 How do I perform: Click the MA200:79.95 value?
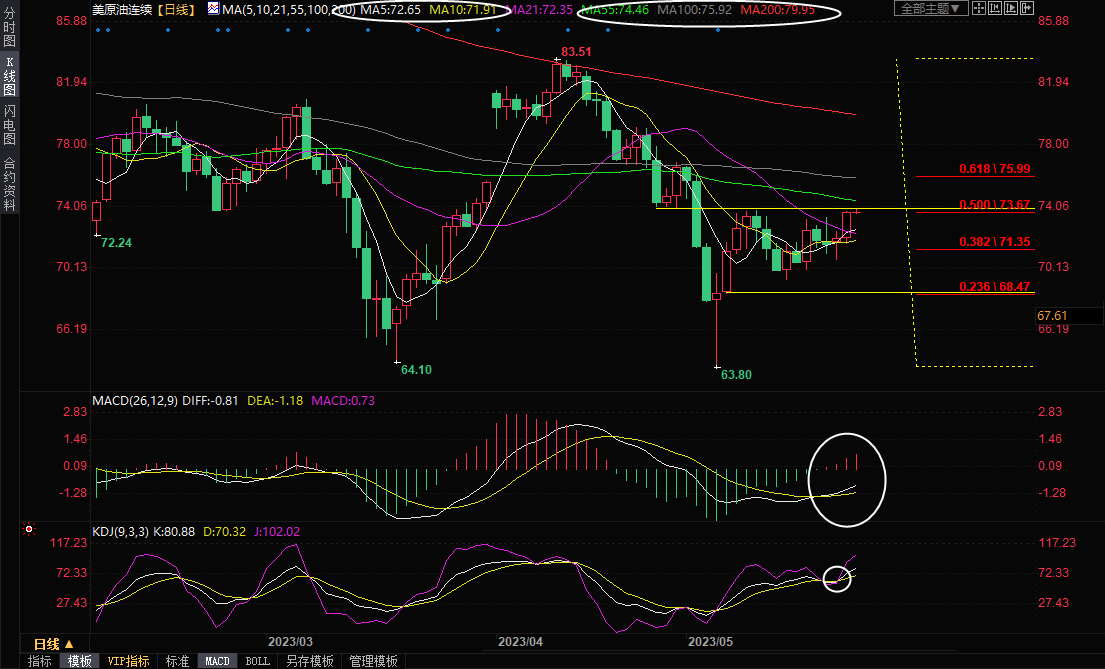tap(777, 9)
